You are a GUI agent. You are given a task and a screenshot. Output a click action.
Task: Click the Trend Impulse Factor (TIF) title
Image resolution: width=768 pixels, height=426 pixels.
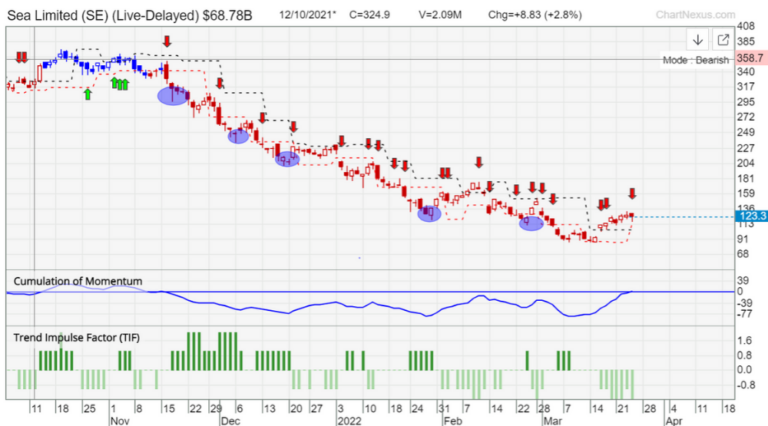76,337
